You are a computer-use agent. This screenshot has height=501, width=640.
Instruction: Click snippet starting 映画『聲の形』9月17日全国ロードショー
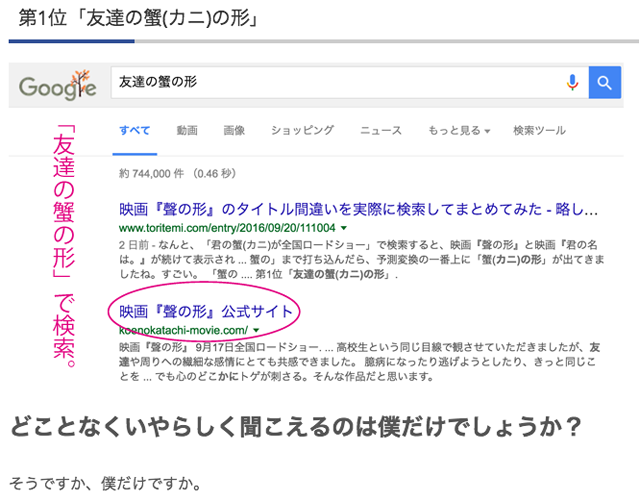[360, 362]
